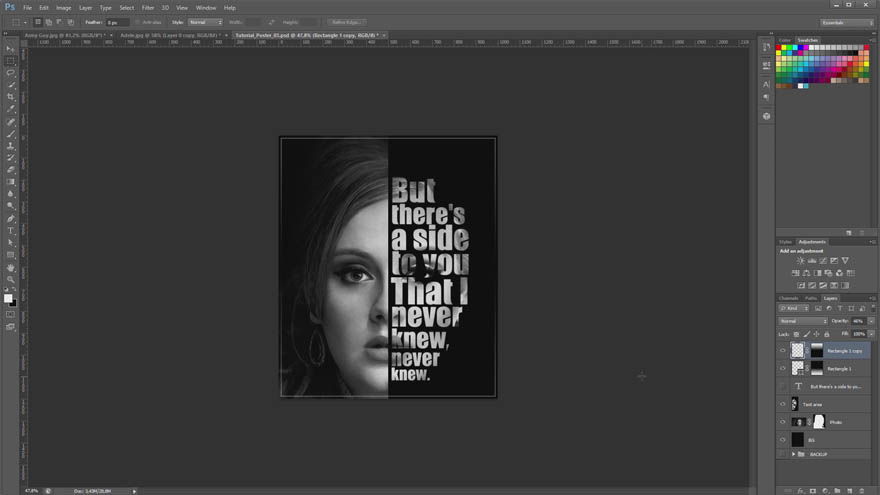Toggle lock transparent pixels

pos(796,334)
